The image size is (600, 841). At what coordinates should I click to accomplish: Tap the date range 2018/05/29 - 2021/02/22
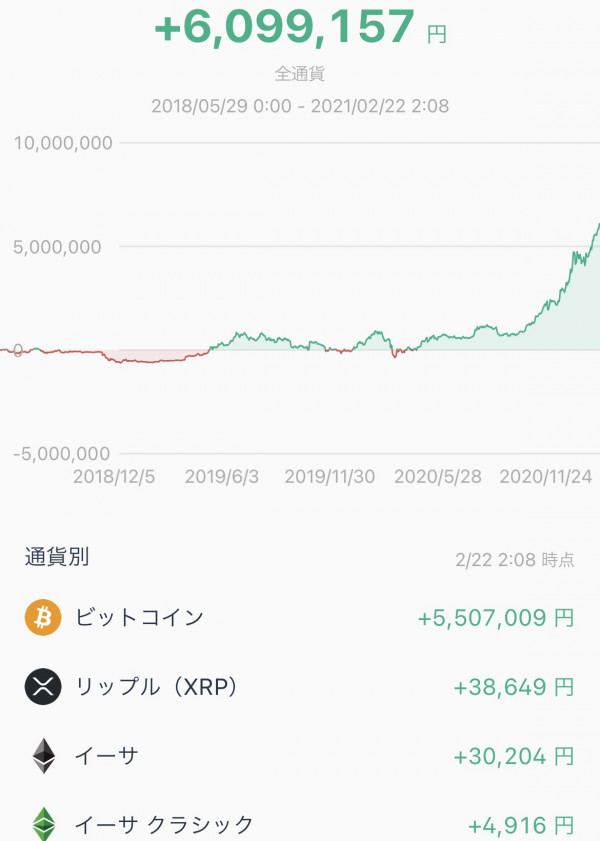[x=300, y=106]
